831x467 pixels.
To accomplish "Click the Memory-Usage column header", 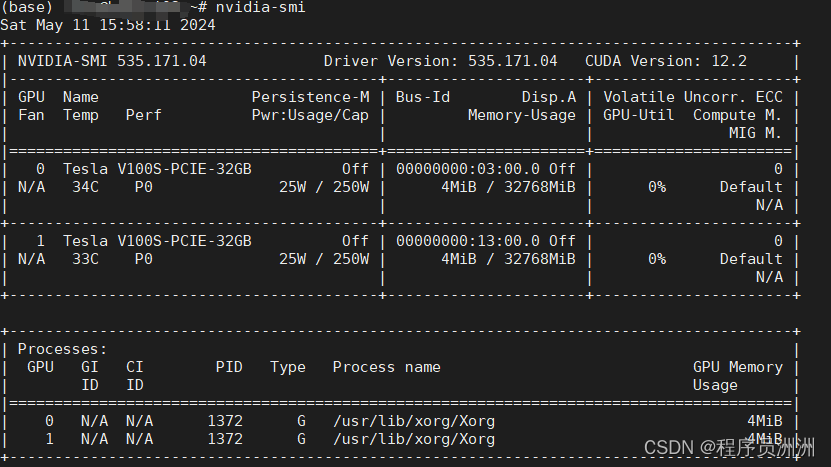I will [x=521, y=115].
